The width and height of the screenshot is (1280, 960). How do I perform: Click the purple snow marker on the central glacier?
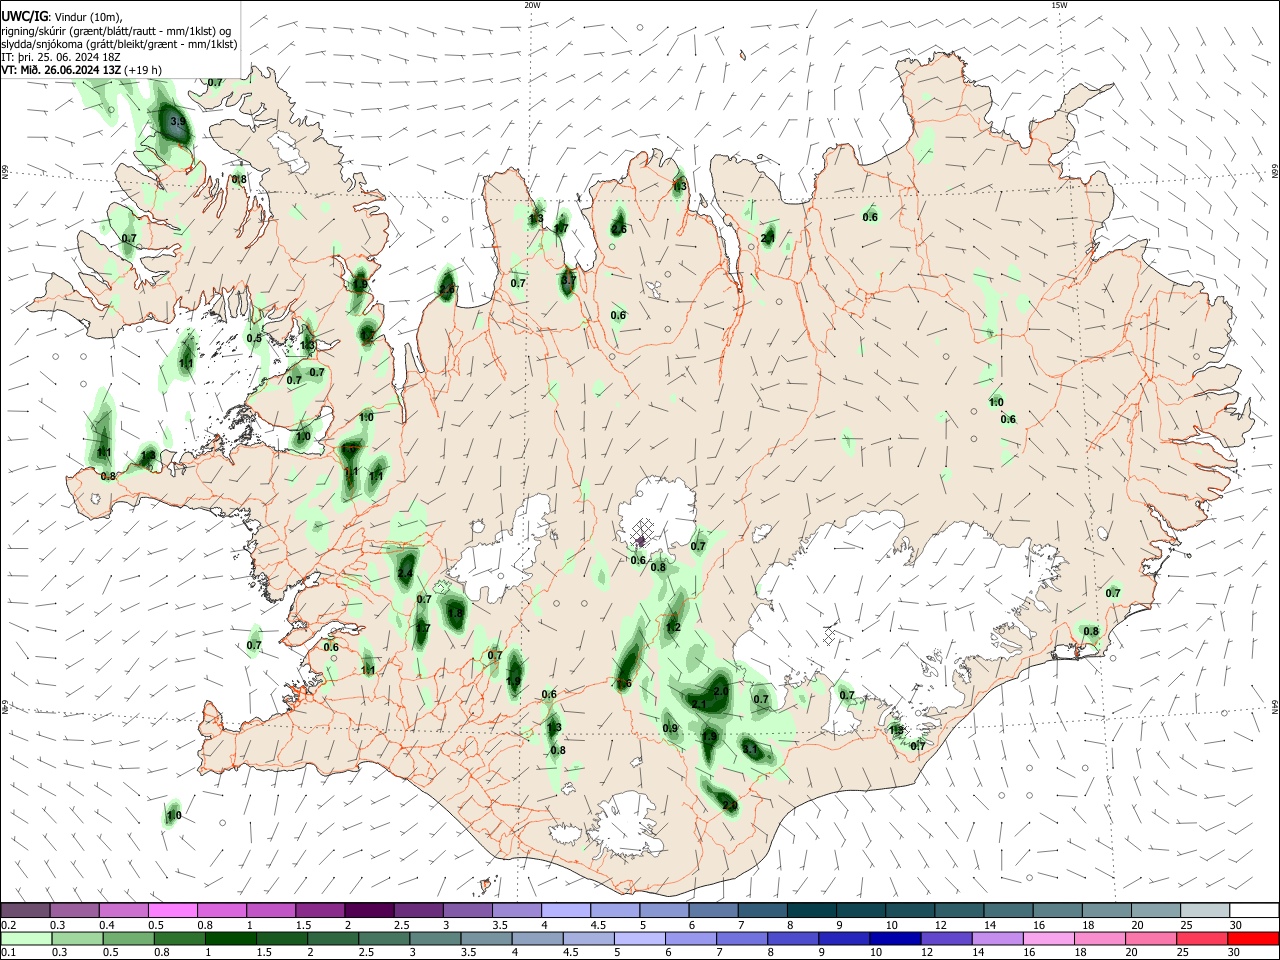(x=640, y=541)
